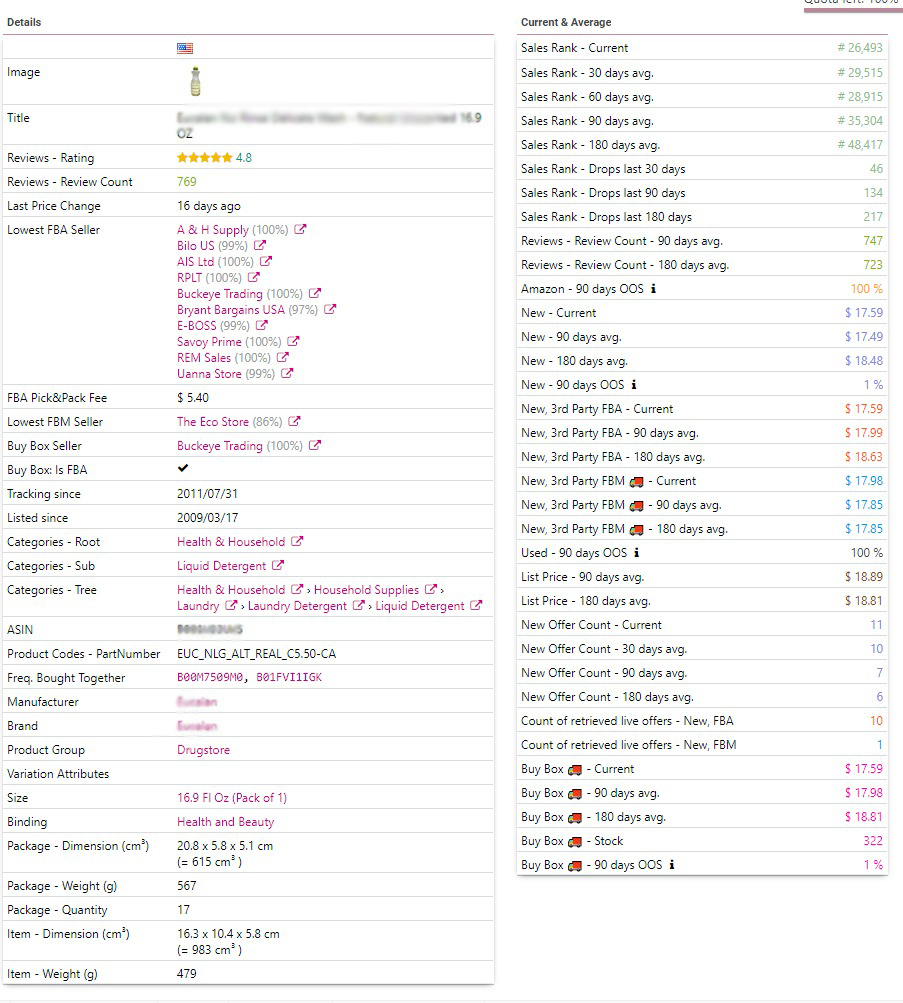903x1003 pixels.
Task: Open B00M7509M0 frequently bought together link
Action: (x=210, y=677)
